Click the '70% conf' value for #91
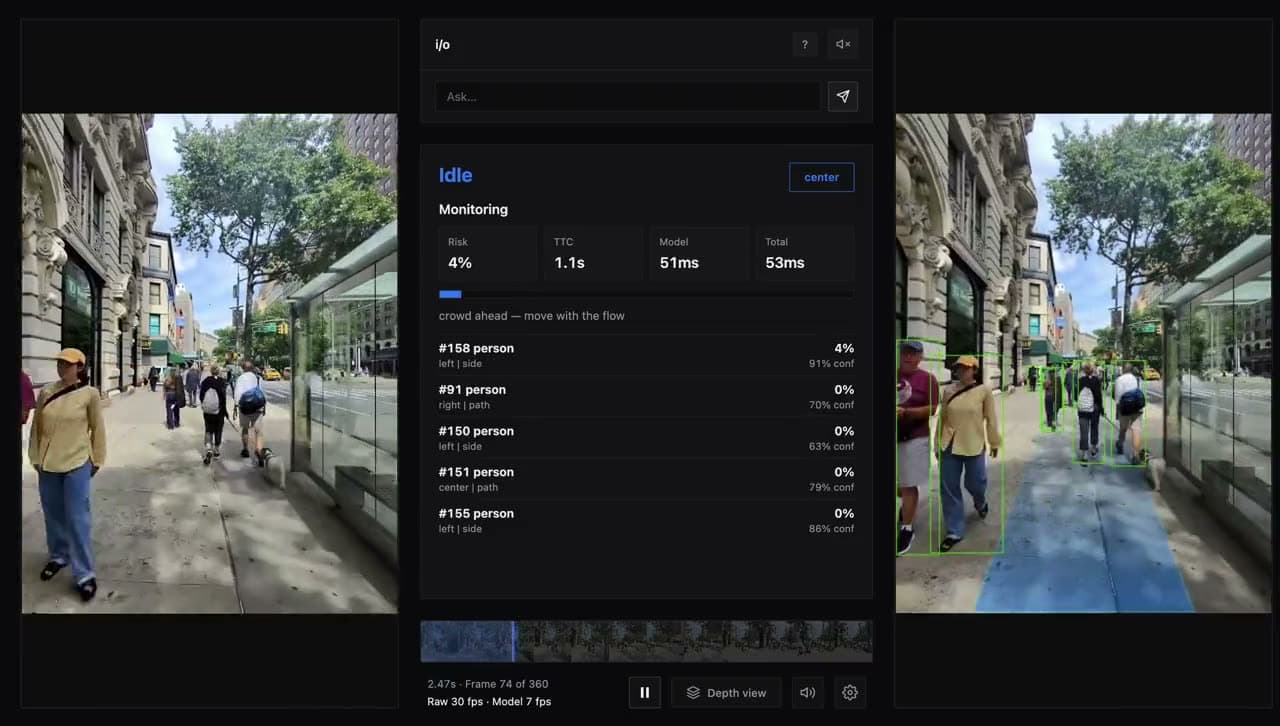 [x=831, y=405]
